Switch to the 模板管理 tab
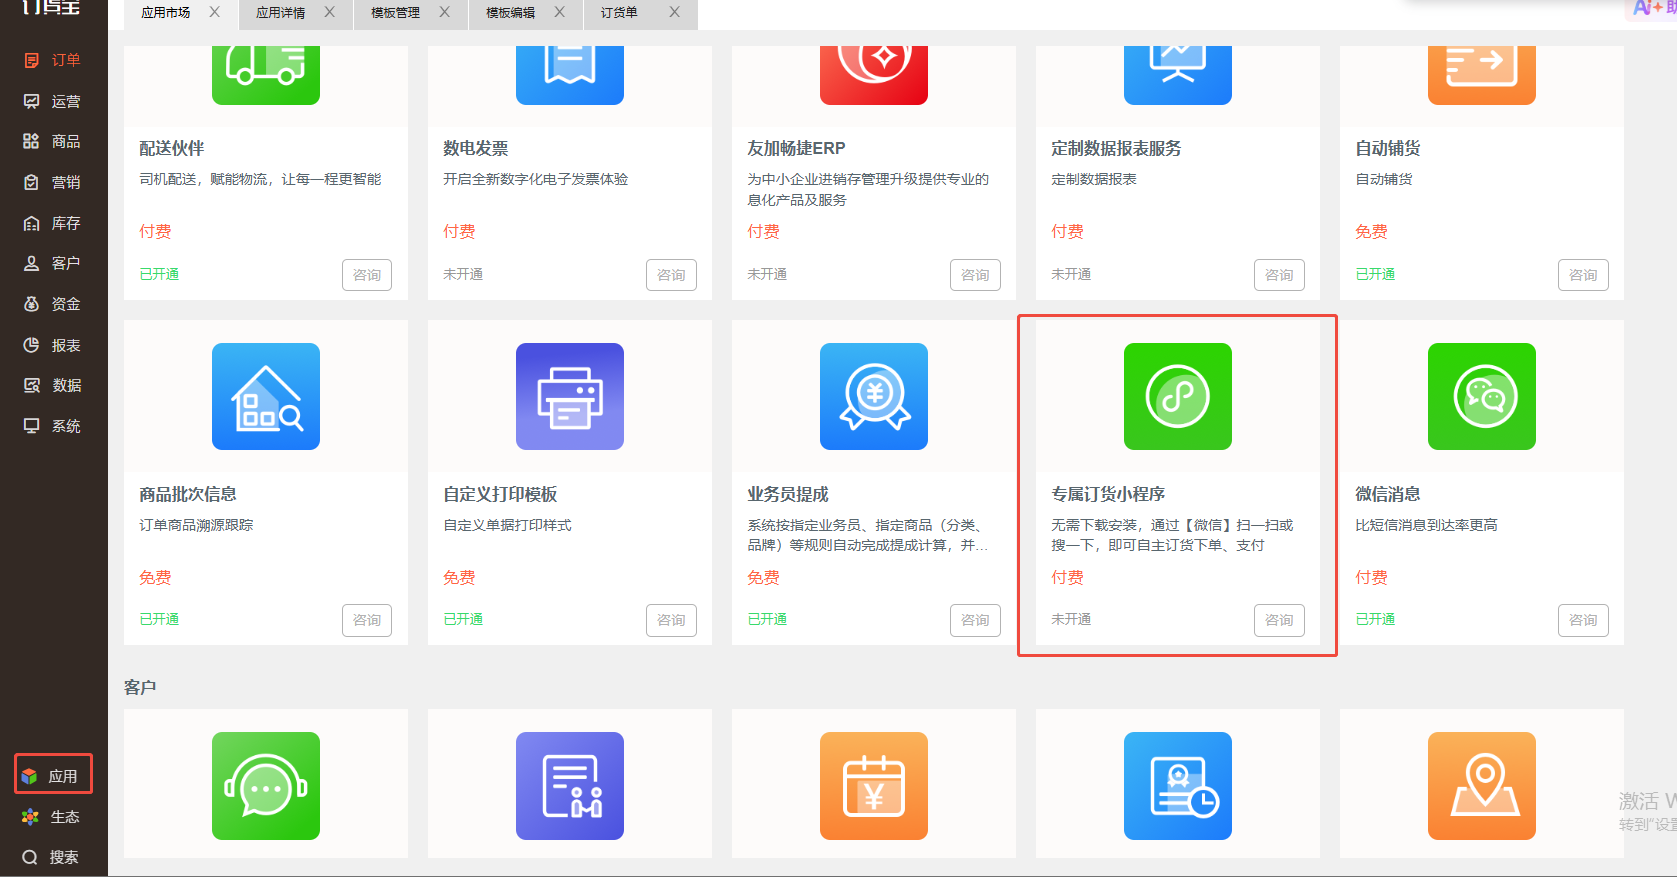 (395, 13)
